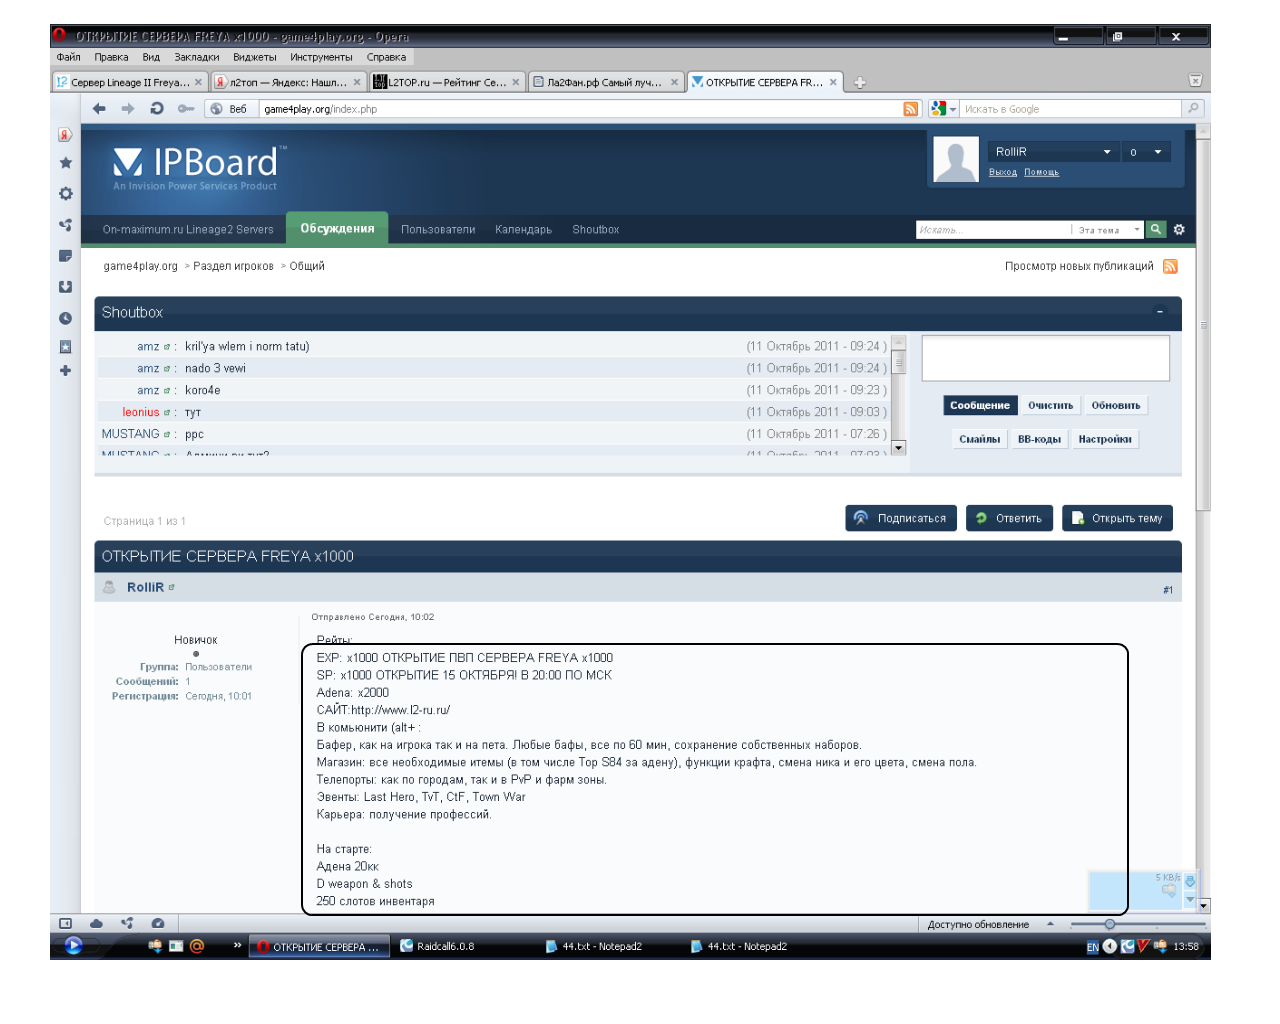Click the shout message text area
Image resolution: width=1280 pixels, height=1024 pixels.
(1045, 358)
